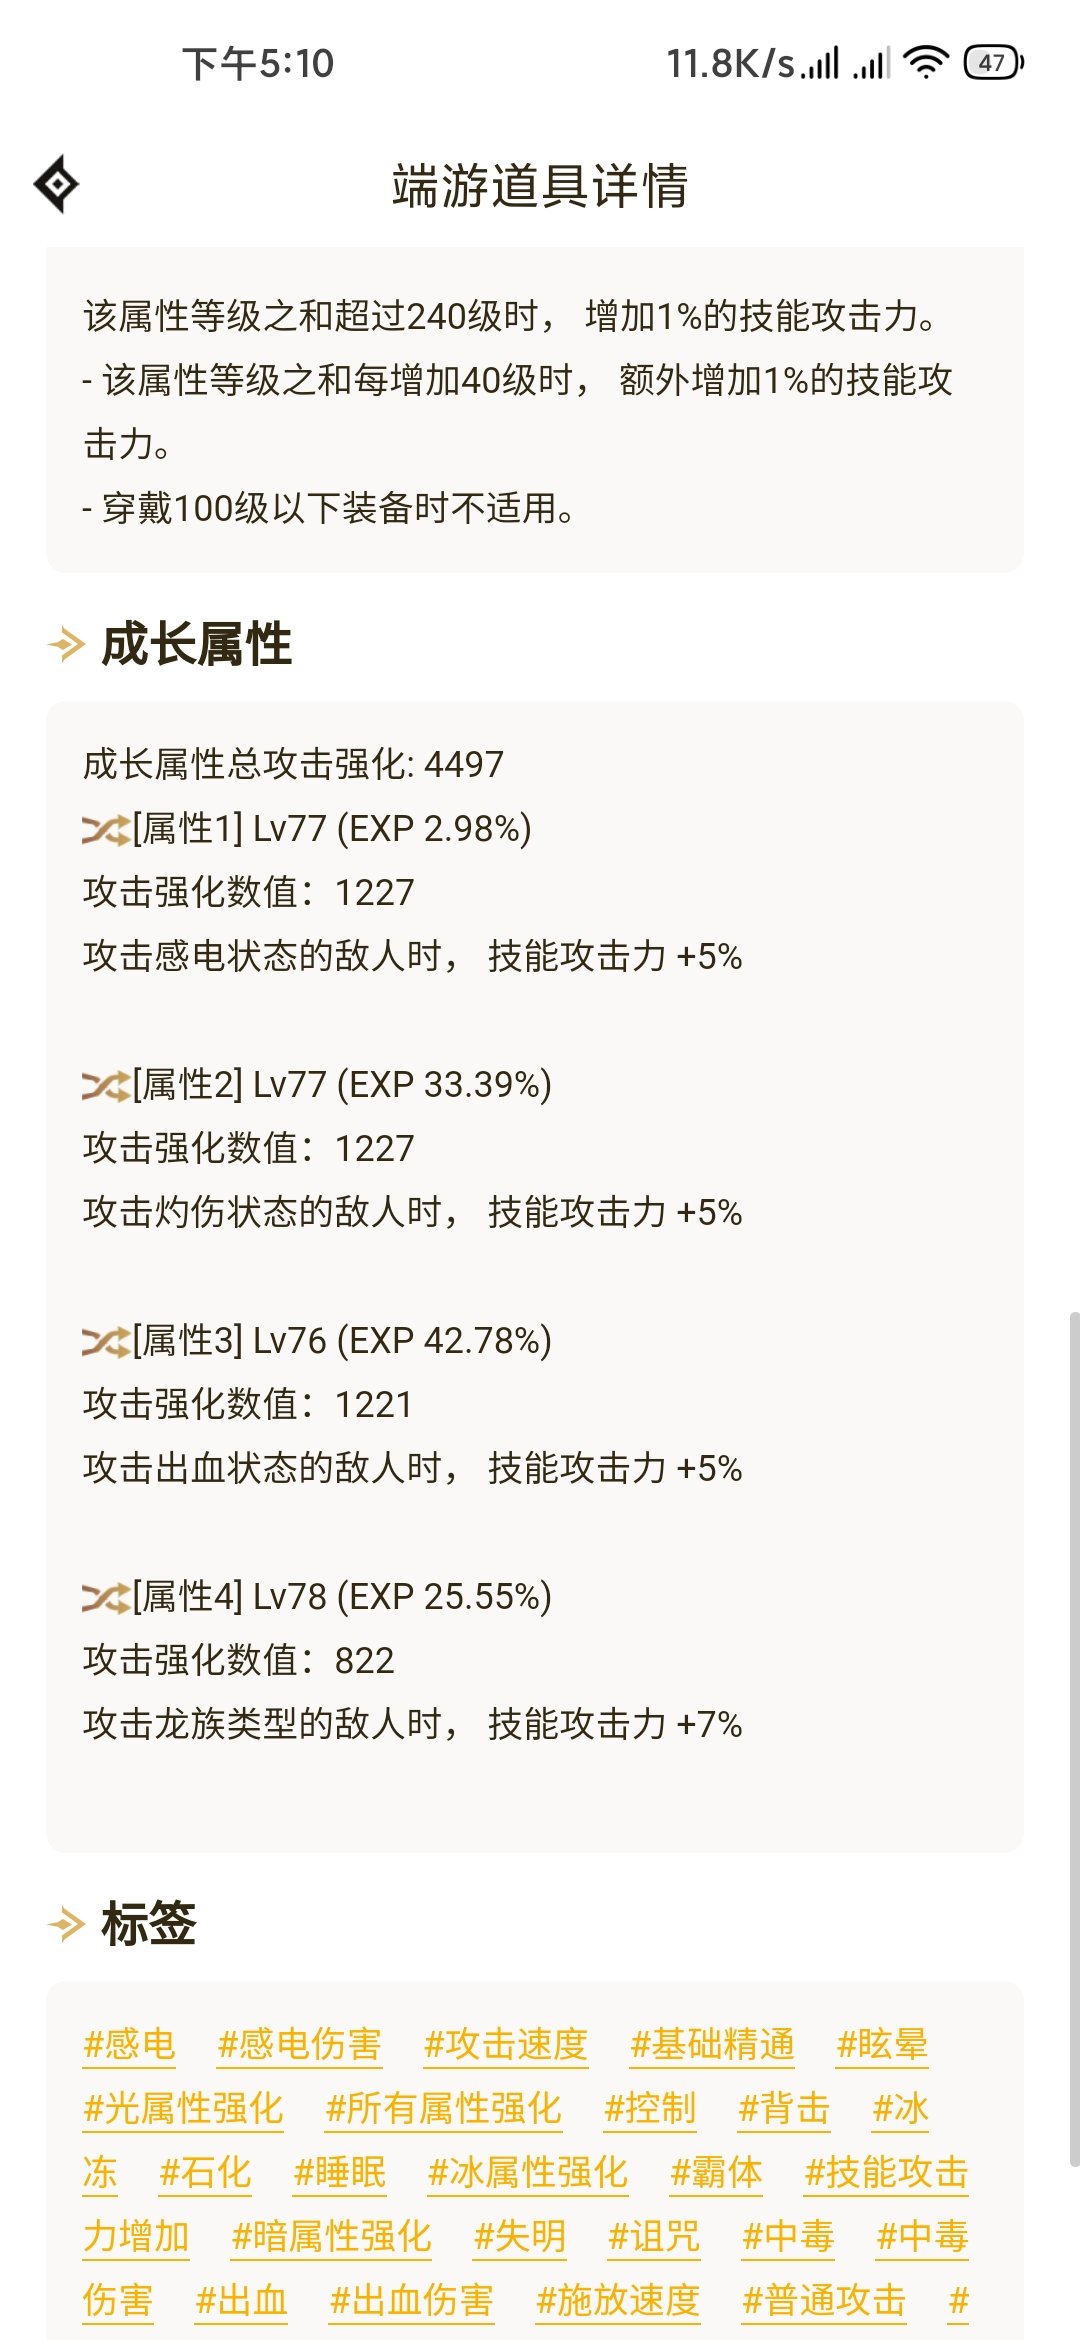Tap shuffle icon beside 属性4

[x=106, y=1597]
